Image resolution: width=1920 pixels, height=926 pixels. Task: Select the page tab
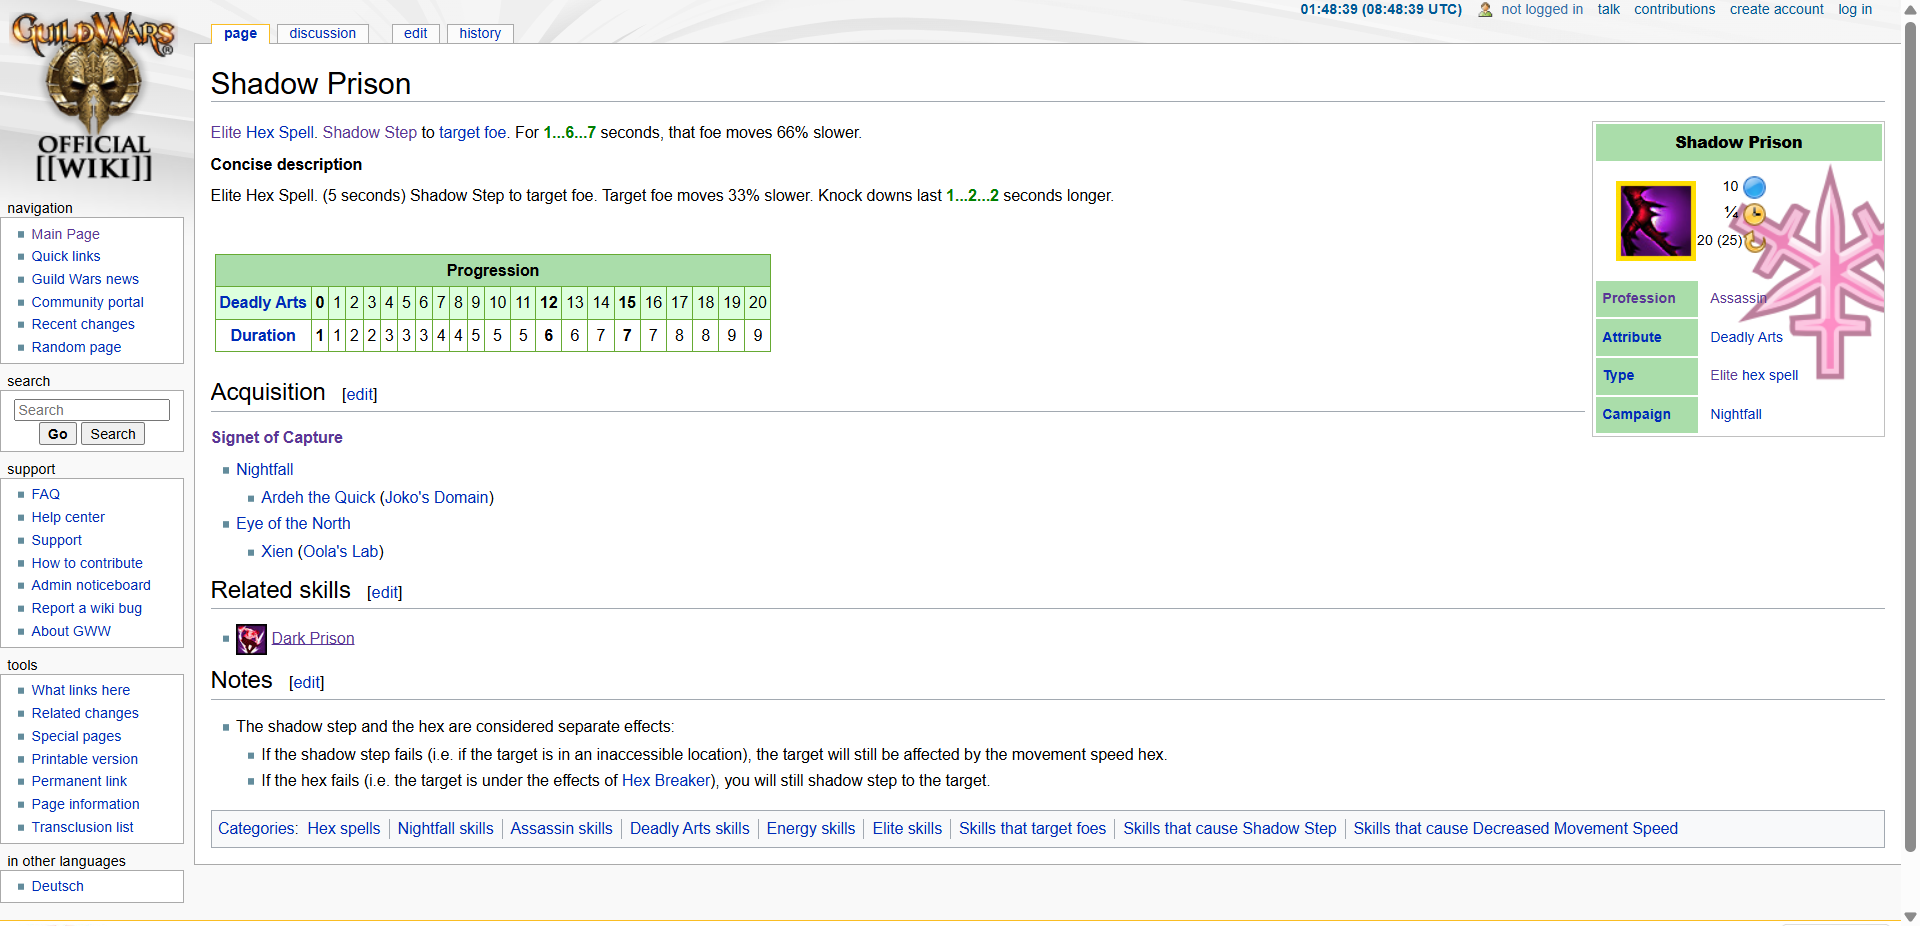[240, 33]
